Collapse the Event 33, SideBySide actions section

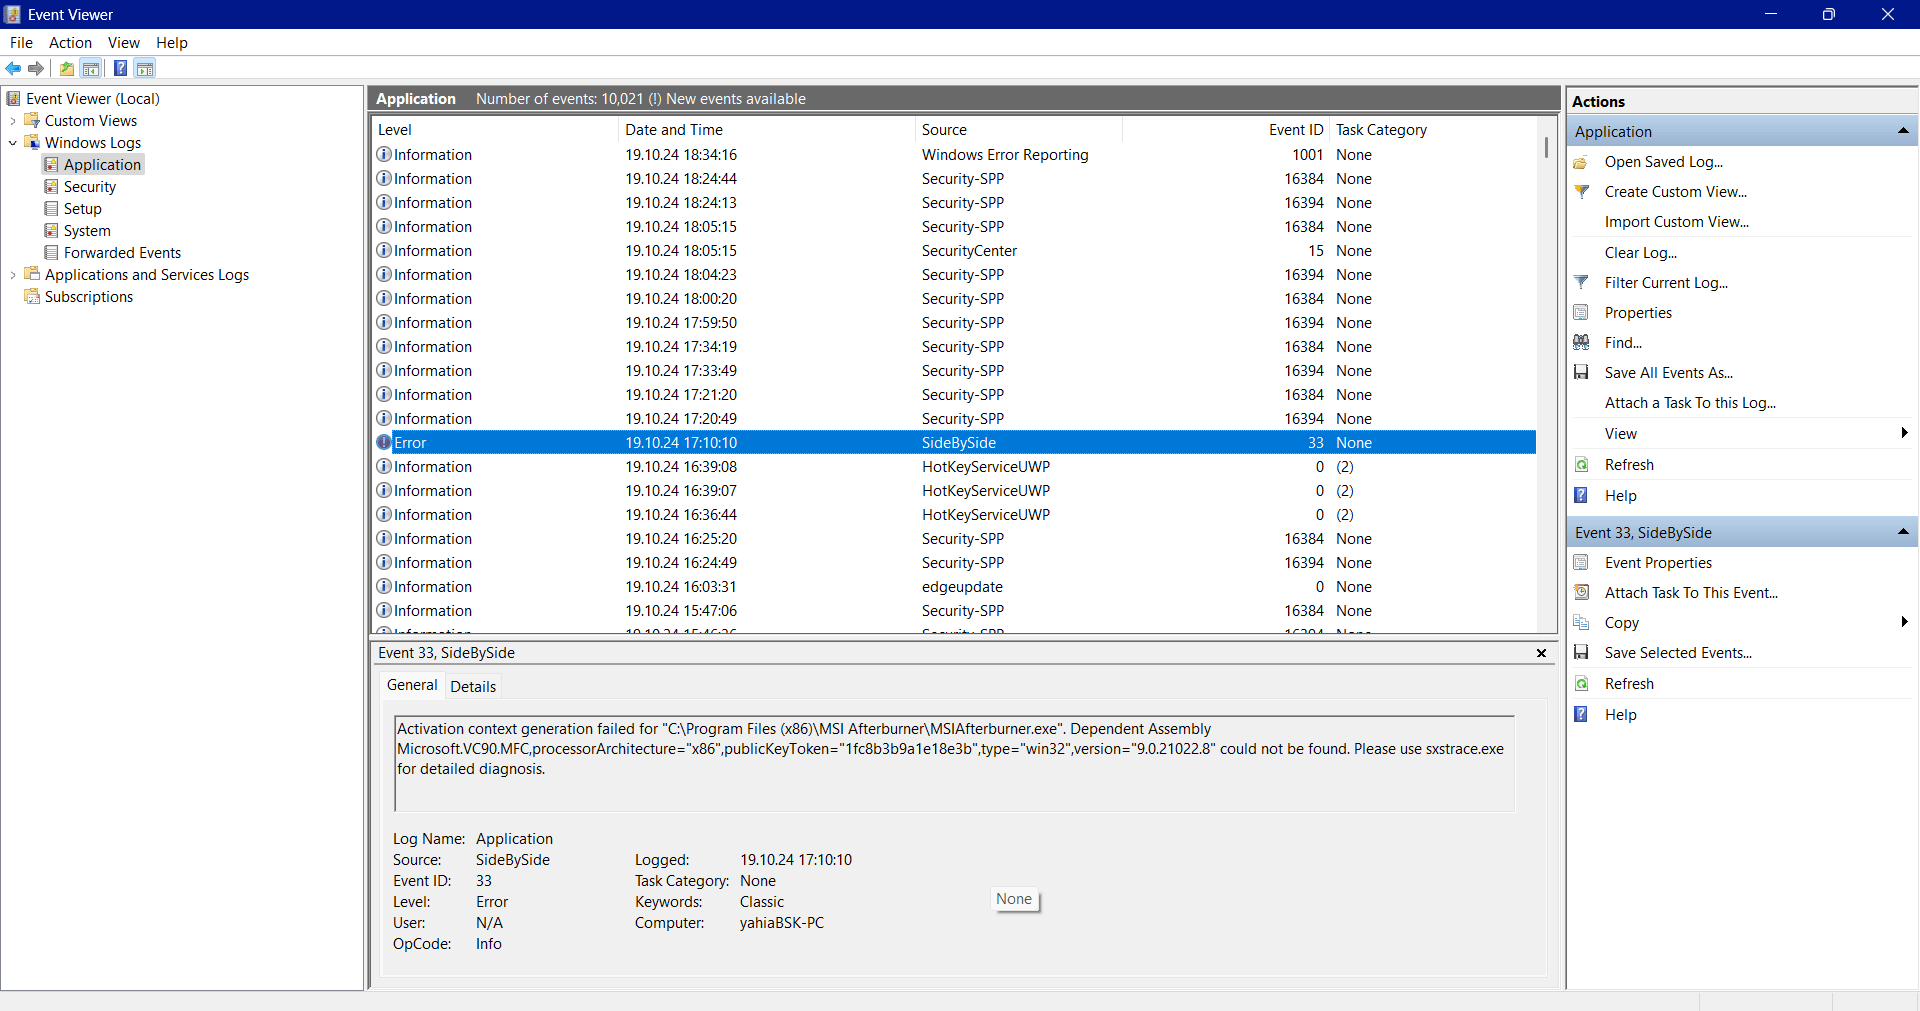[x=1903, y=533]
